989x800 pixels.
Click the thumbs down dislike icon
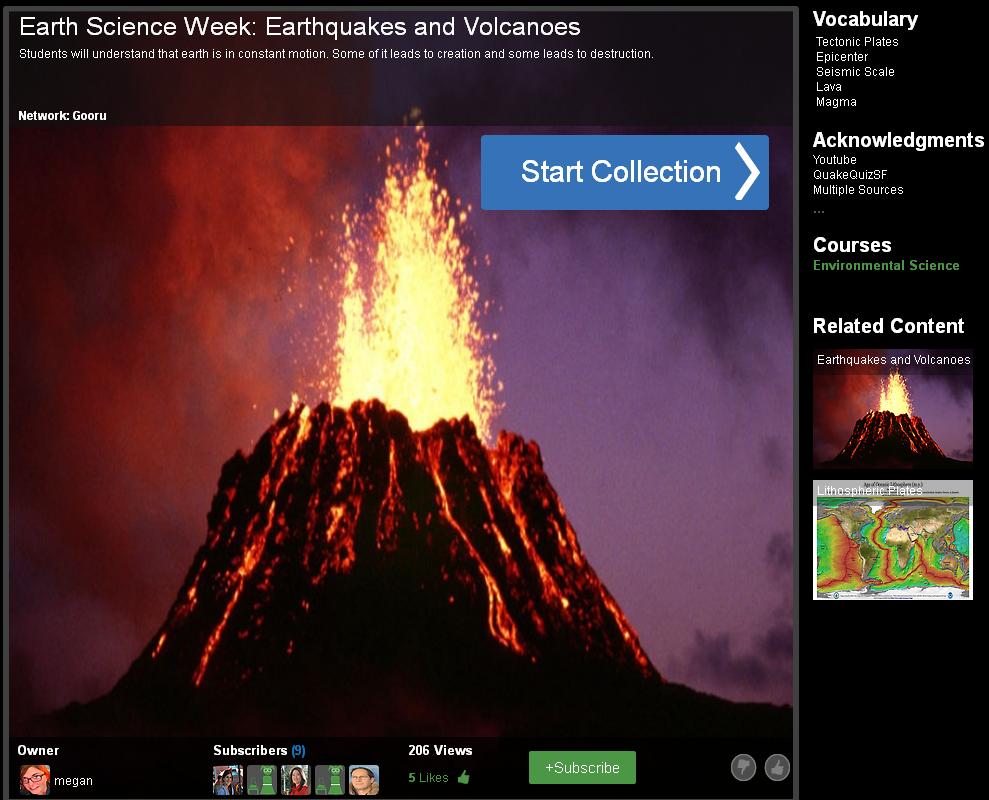tap(743, 767)
